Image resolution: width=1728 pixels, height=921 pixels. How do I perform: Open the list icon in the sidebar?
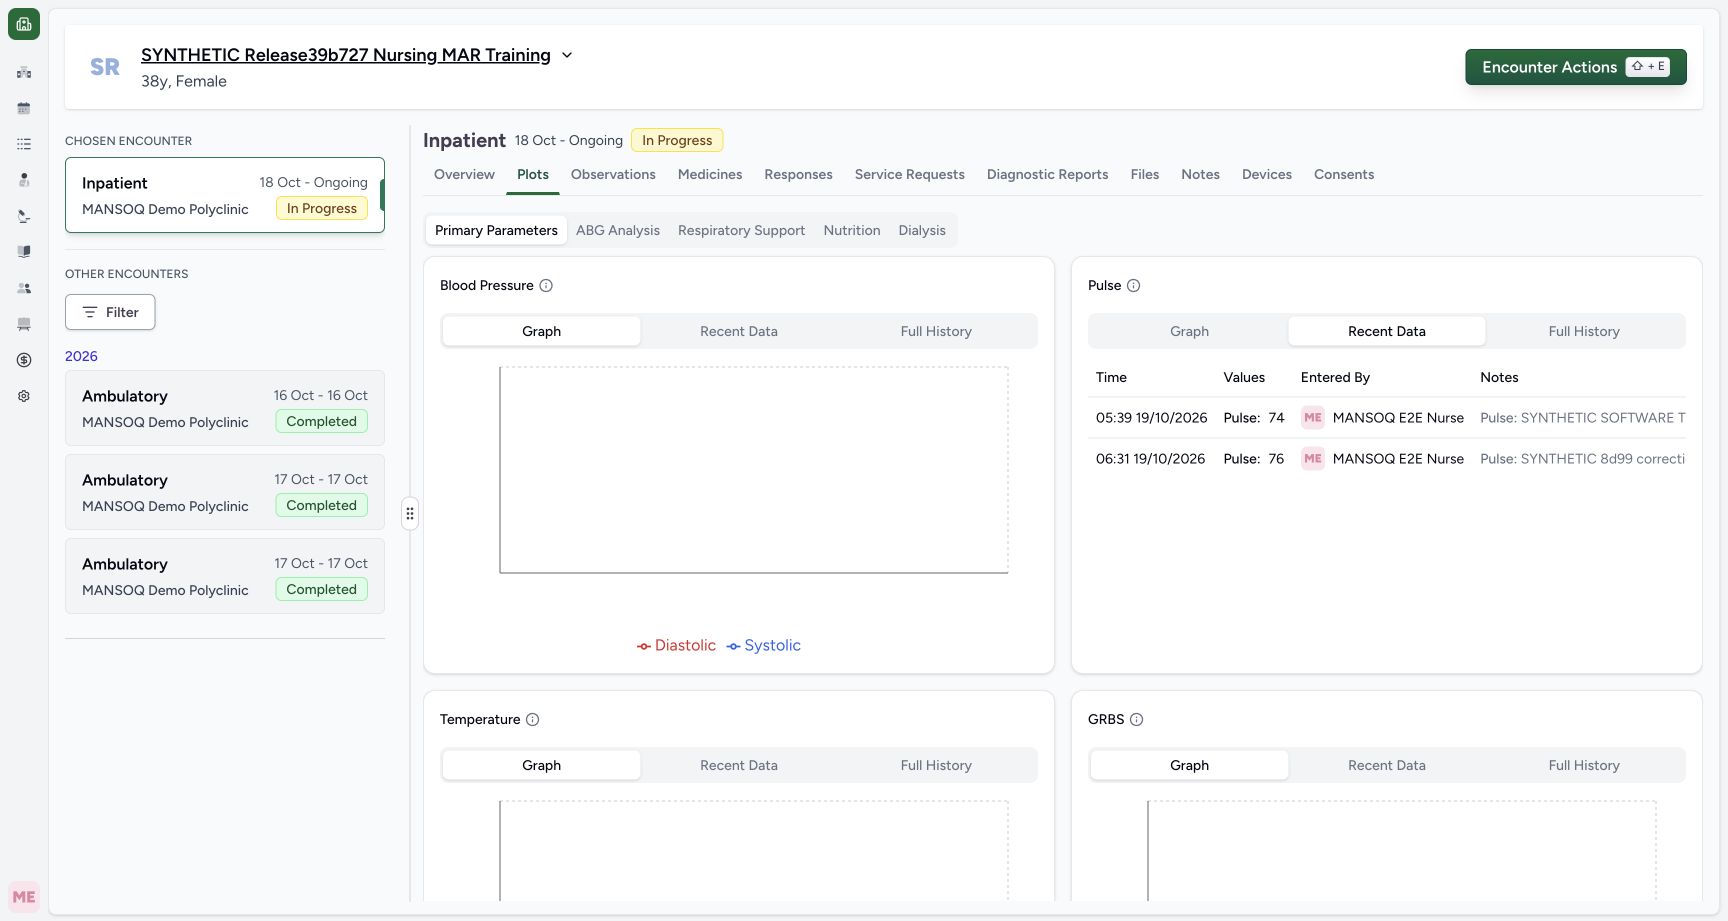click(24, 144)
